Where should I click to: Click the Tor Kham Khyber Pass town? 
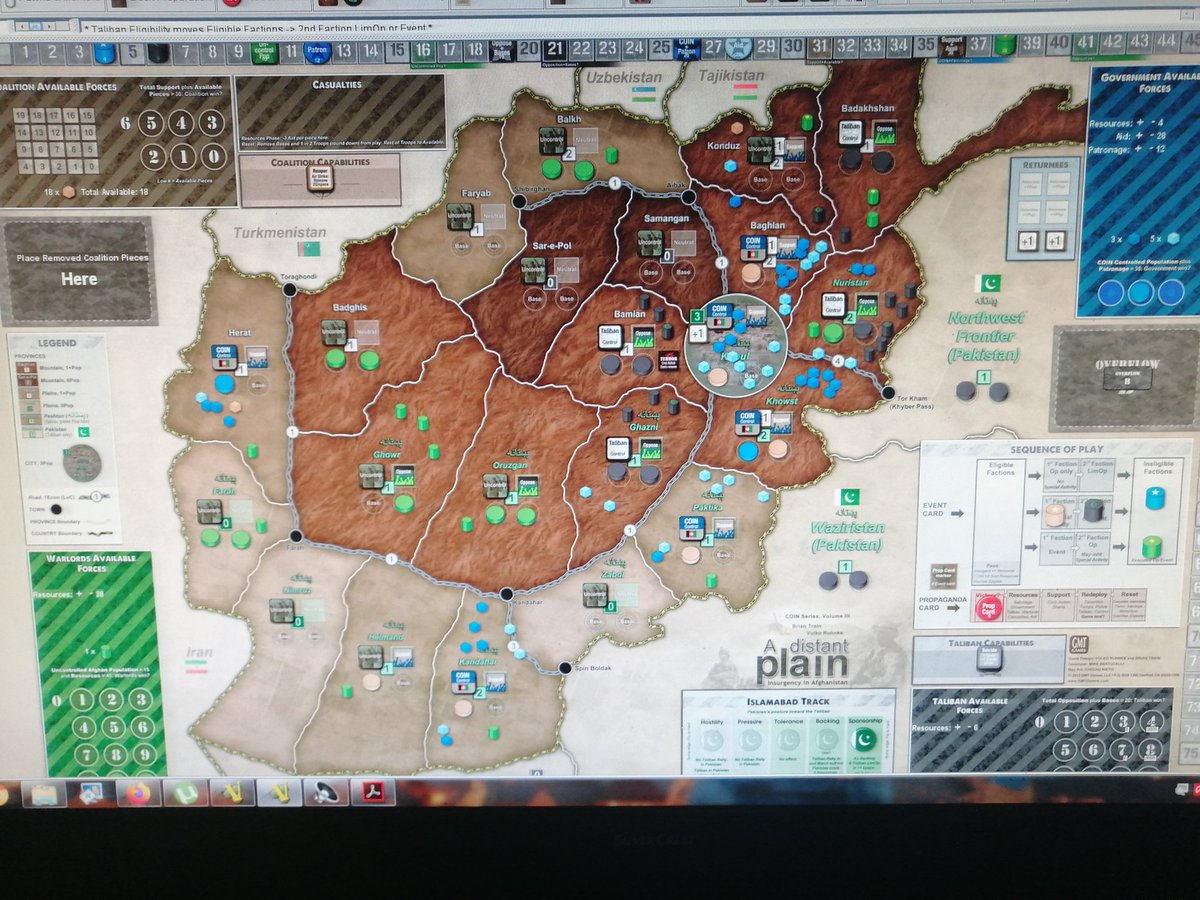point(888,393)
